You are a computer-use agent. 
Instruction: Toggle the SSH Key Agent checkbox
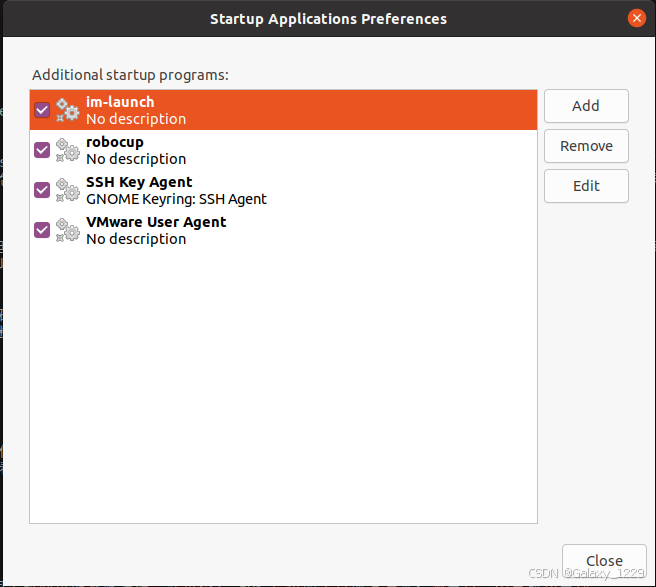click(42, 190)
